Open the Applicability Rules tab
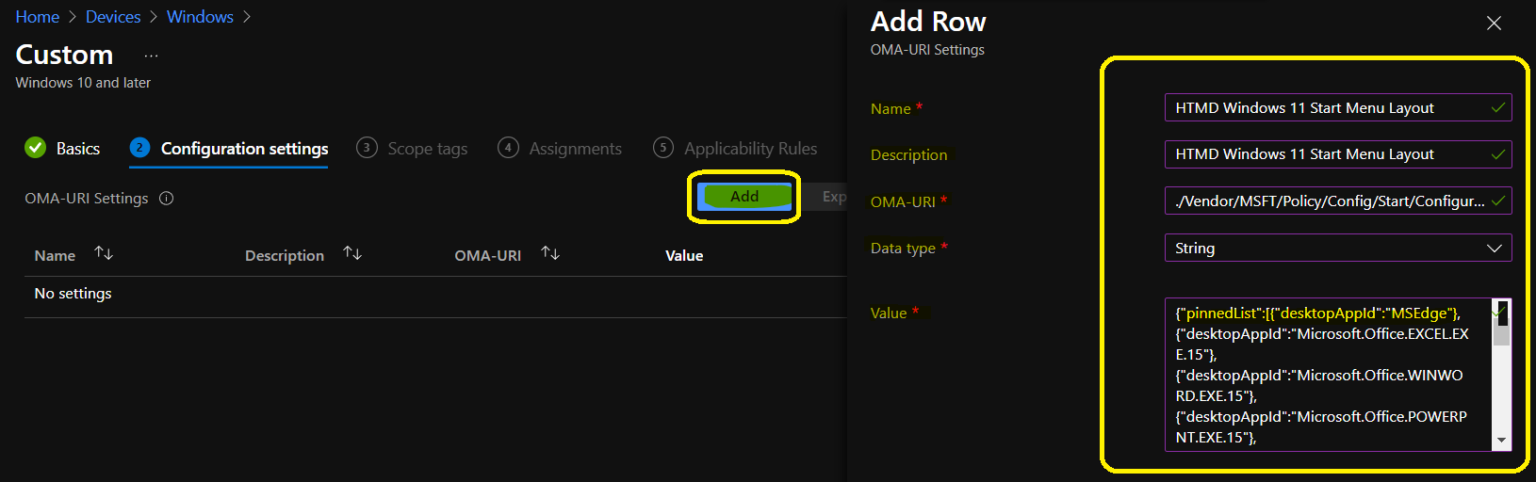This screenshot has width=1536, height=482. coord(750,149)
